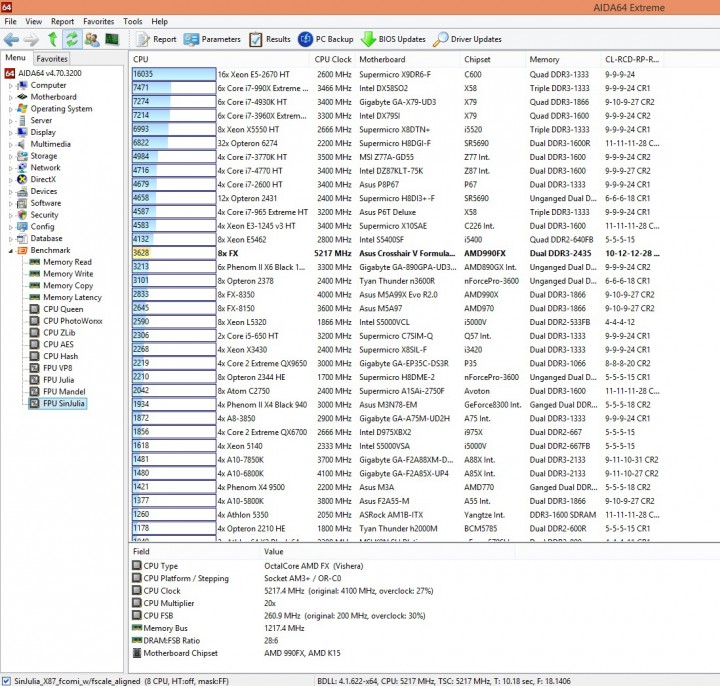
Task: Sort by the CPU Clock column header
Action: point(333,59)
